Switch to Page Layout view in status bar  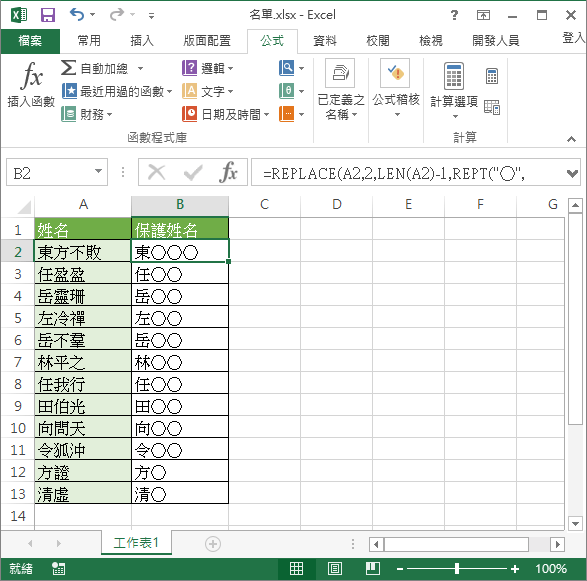coord(335,568)
